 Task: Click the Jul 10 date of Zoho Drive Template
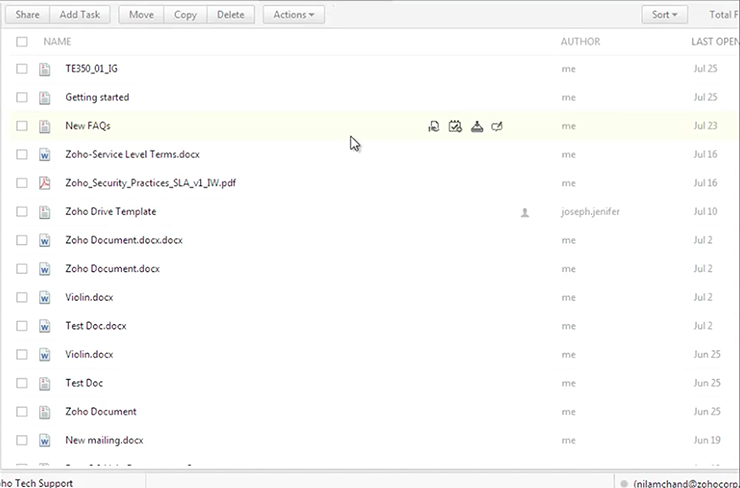coord(706,211)
